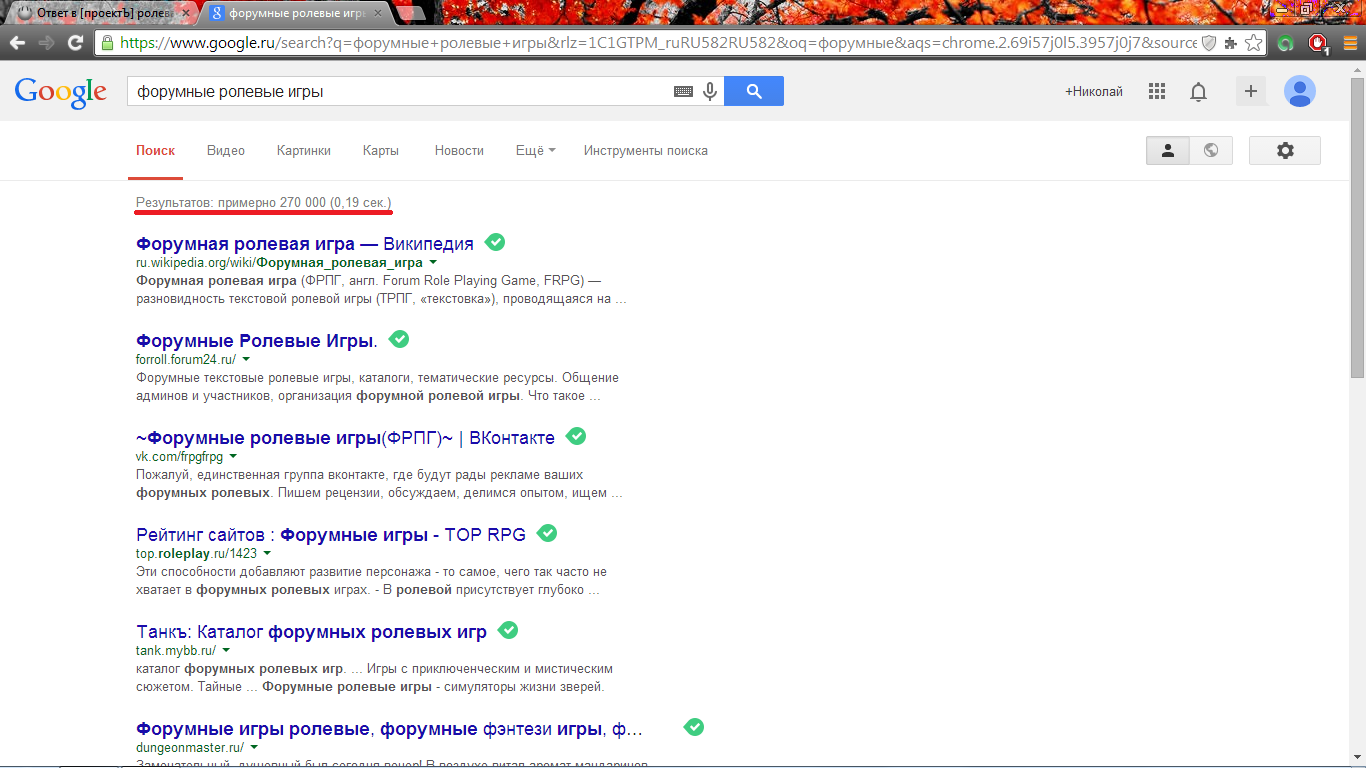The image size is (1366, 768).
Task: Go back using the browser back arrow
Action: tap(18, 43)
